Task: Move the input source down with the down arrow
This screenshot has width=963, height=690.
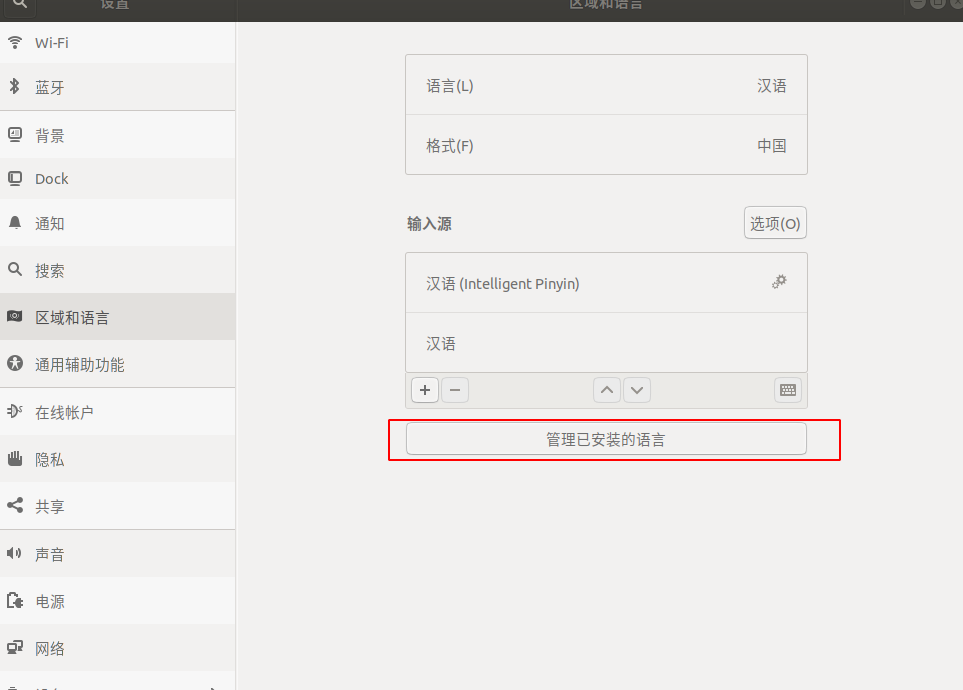Action: [x=637, y=390]
